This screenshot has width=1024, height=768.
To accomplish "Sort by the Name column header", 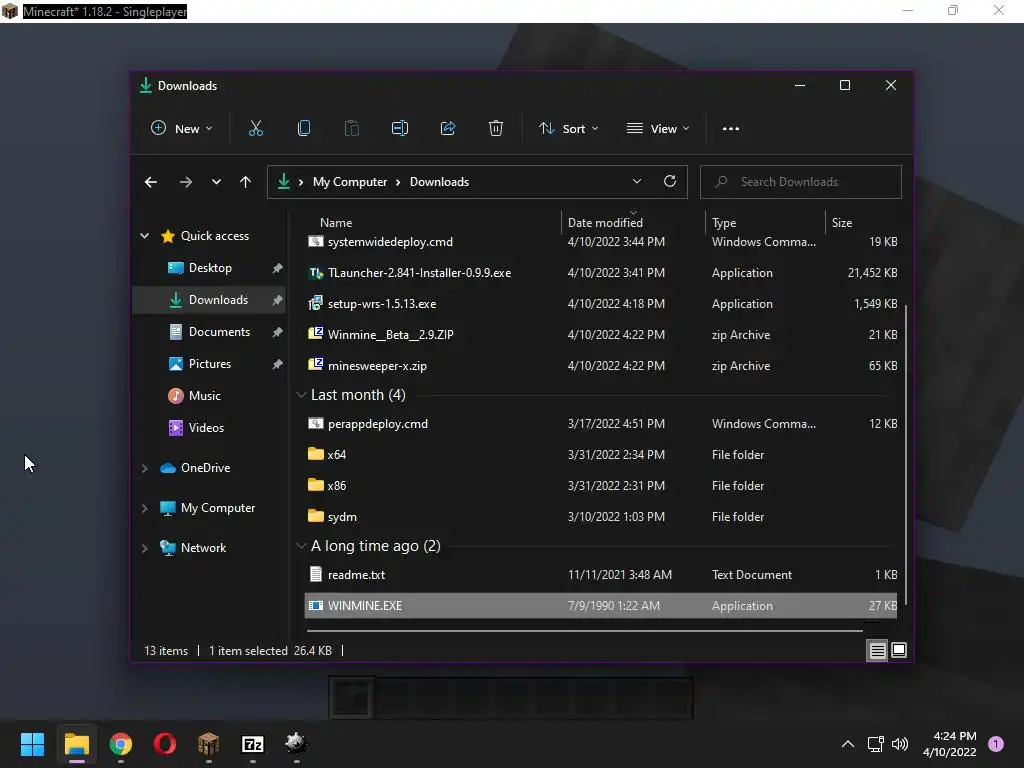I will (336, 223).
